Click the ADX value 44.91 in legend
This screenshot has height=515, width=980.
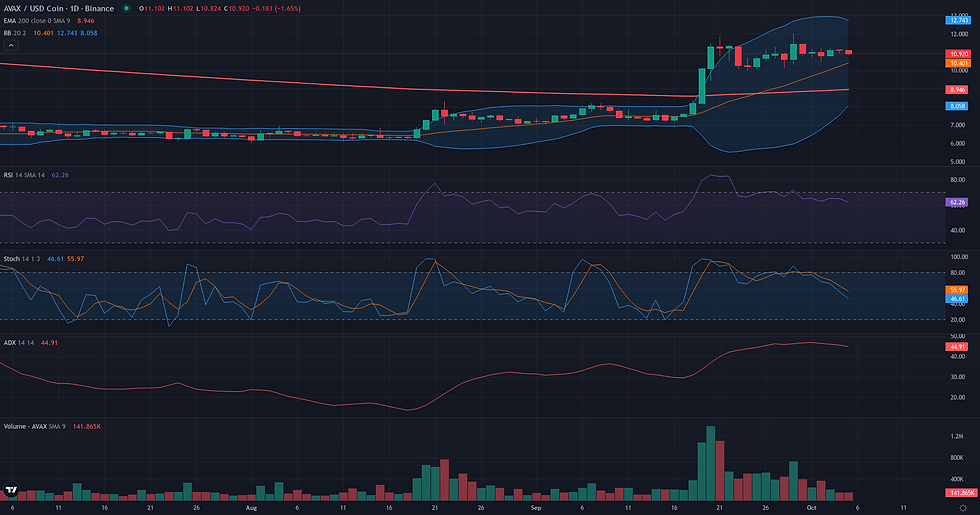coord(49,342)
